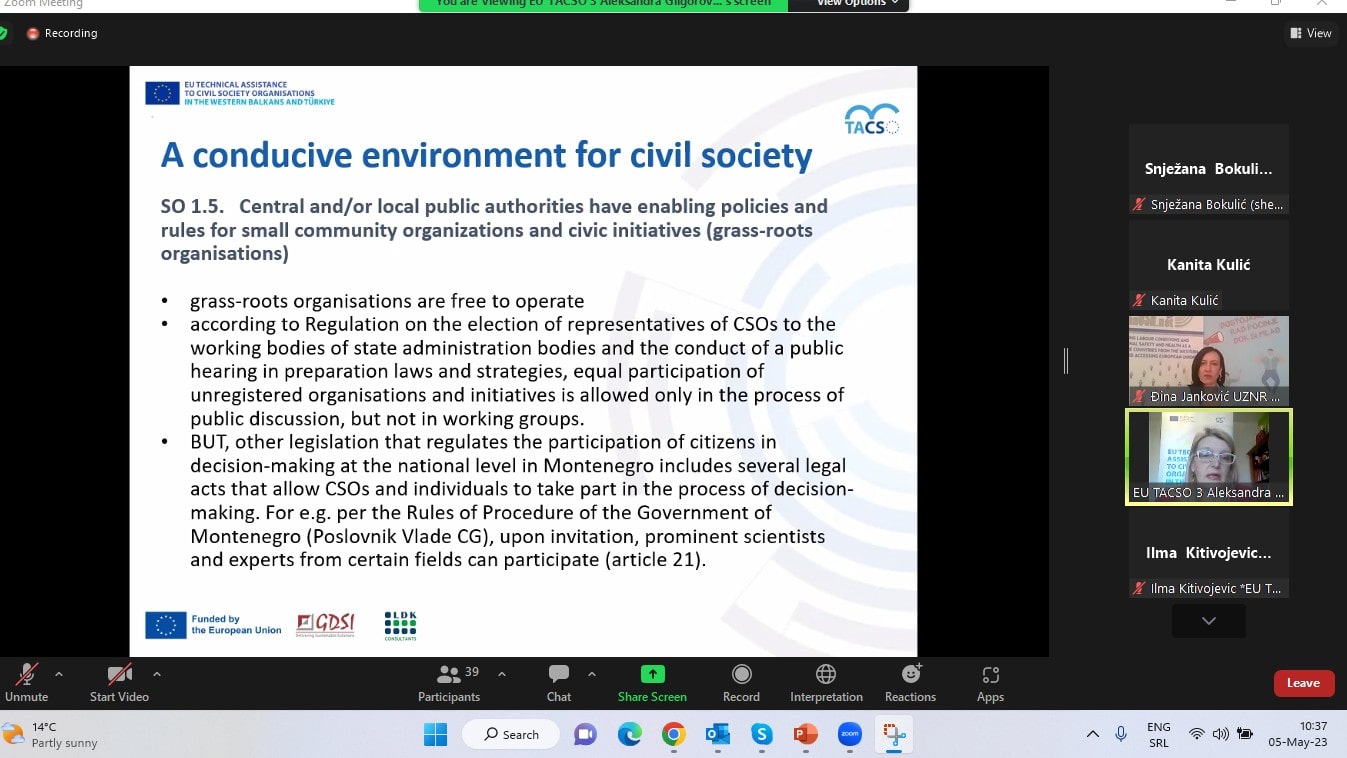Unmute the microphone
The height and width of the screenshot is (758, 1347).
(26, 683)
